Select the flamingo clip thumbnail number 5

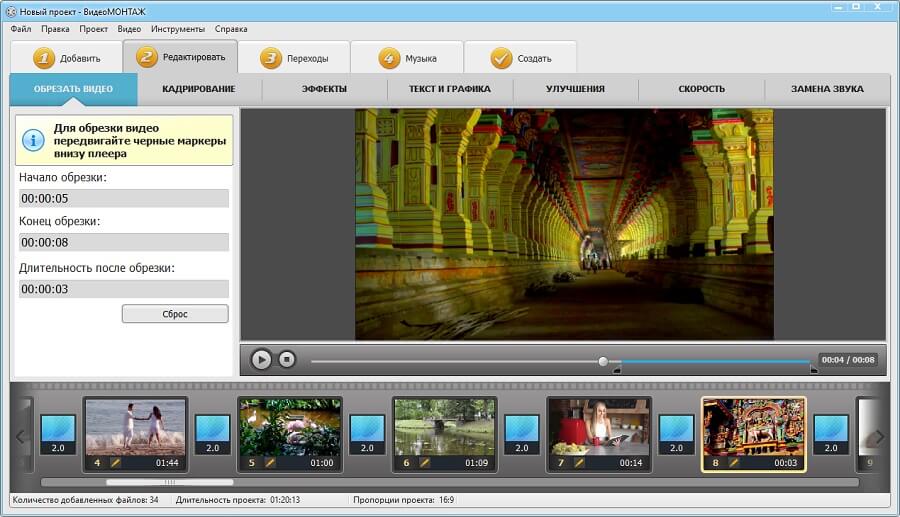[x=290, y=426]
